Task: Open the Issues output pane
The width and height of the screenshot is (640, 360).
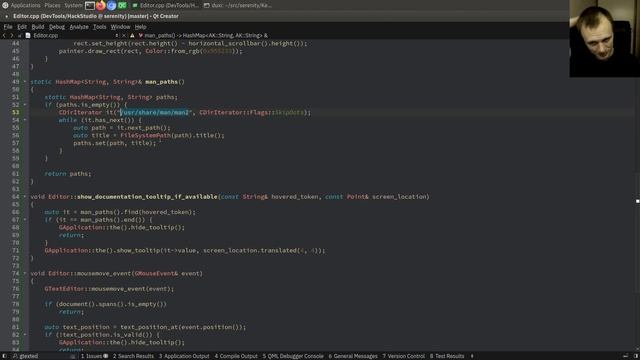Action: (94, 356)
